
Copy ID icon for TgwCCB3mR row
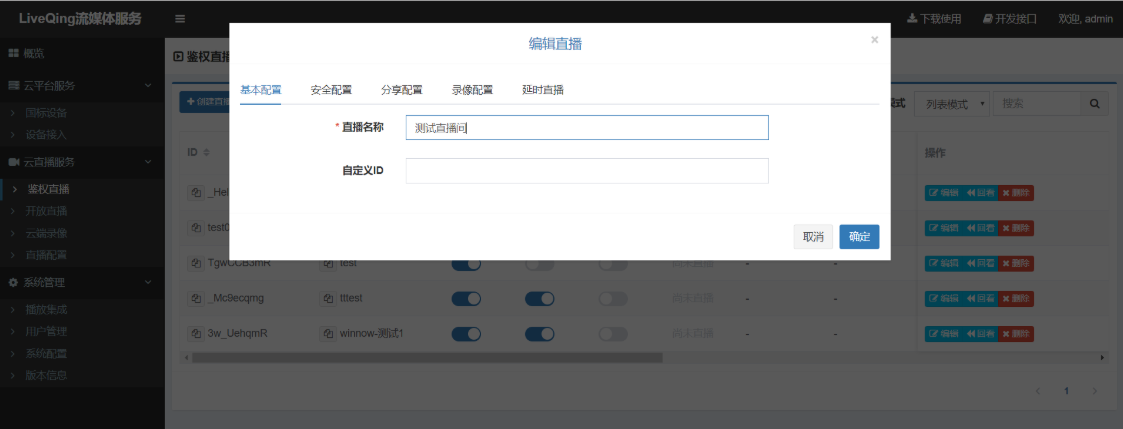coord(196,263)
